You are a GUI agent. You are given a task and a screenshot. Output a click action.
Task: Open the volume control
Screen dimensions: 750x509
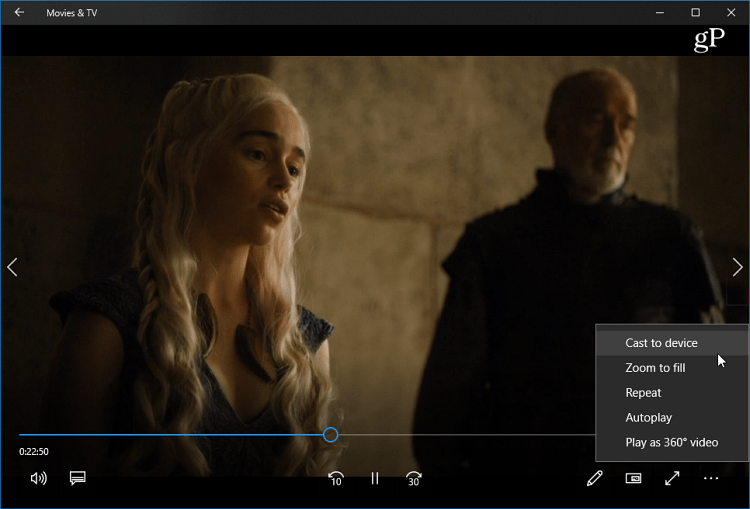(x=38, y=478)
